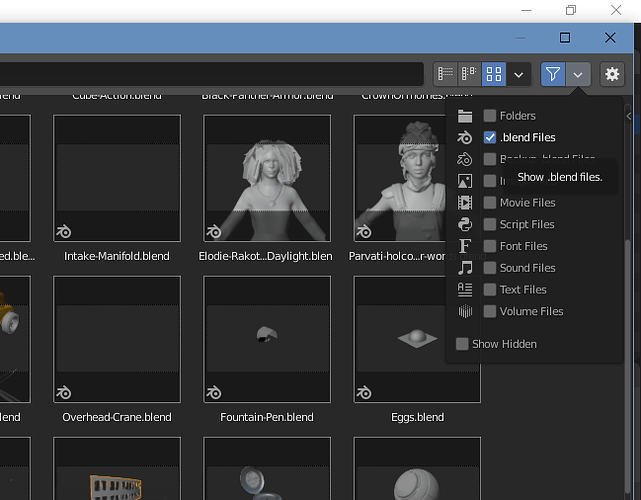Click the Elodie-Rakot...Daylight.blen file name
This screenshot has height=500, width=641.
[x=265, y=256]
